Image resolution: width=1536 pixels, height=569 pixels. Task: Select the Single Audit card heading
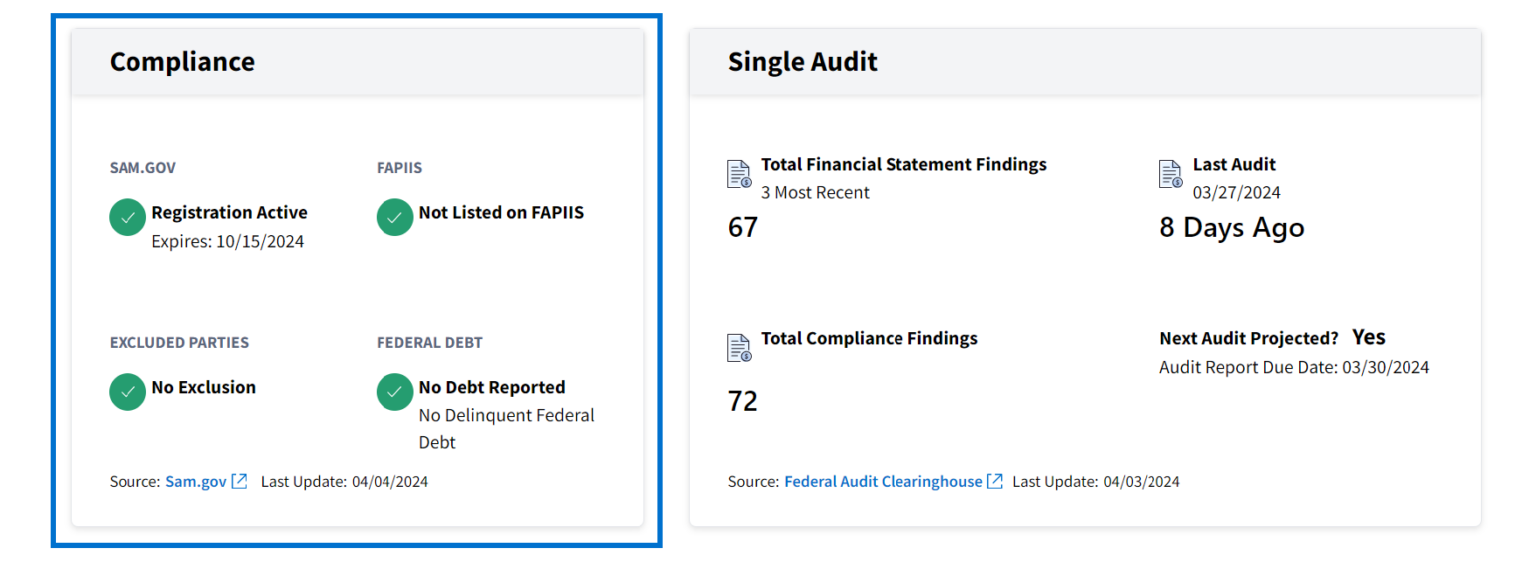click(x=802, y=62)
